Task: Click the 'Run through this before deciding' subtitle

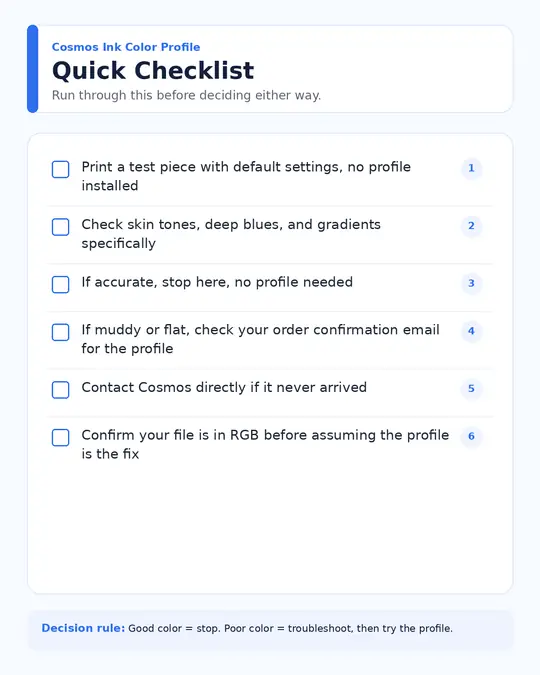Action: point(186,95)
